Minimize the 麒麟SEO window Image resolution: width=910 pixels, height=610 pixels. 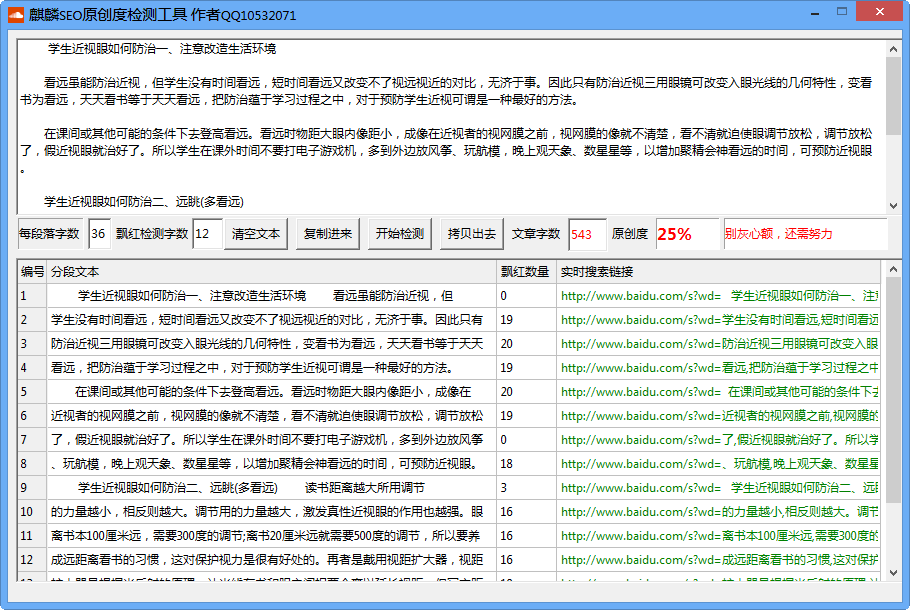click(x=815, y=13)
